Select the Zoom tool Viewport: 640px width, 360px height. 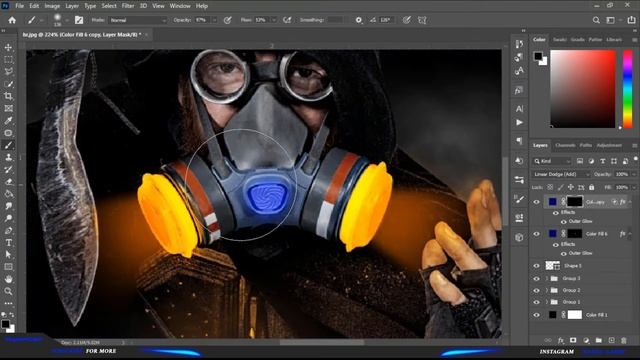(8, 291)
